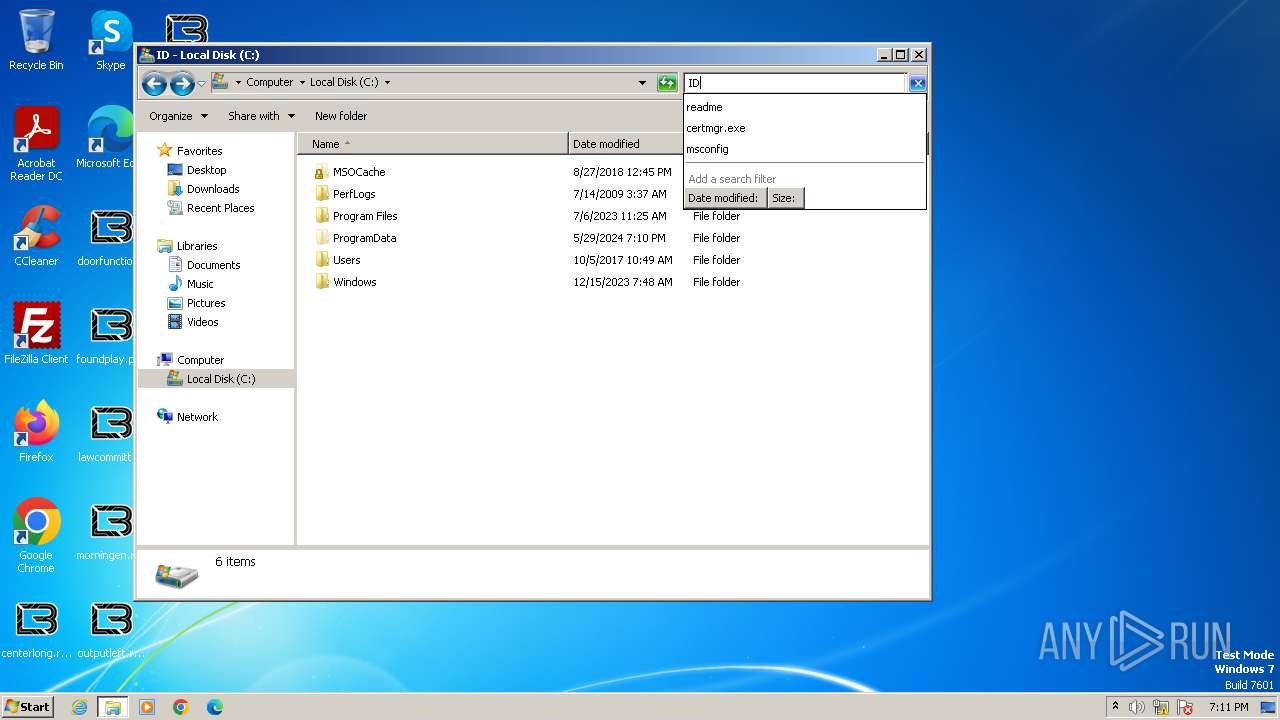Open the Organize menu
This screenshot has height=720, width=1280.
point(178,116)
